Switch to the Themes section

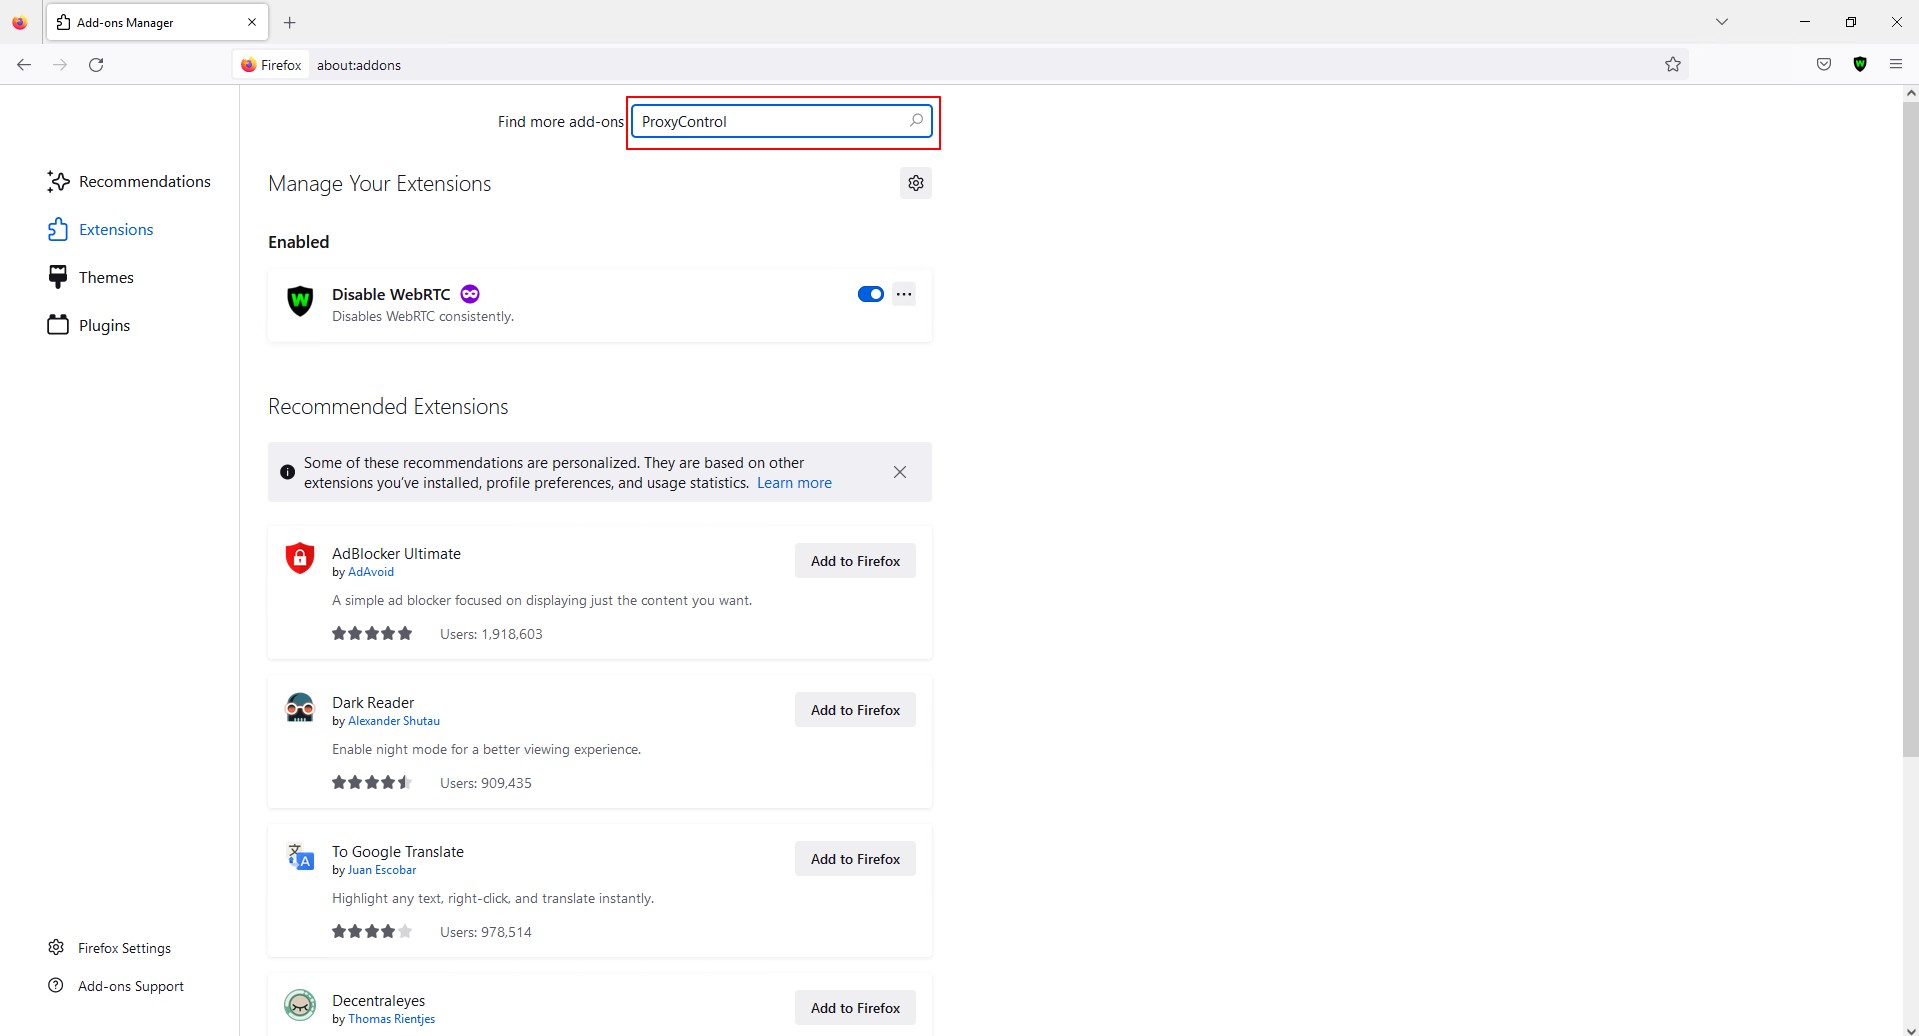pos(90,277)
